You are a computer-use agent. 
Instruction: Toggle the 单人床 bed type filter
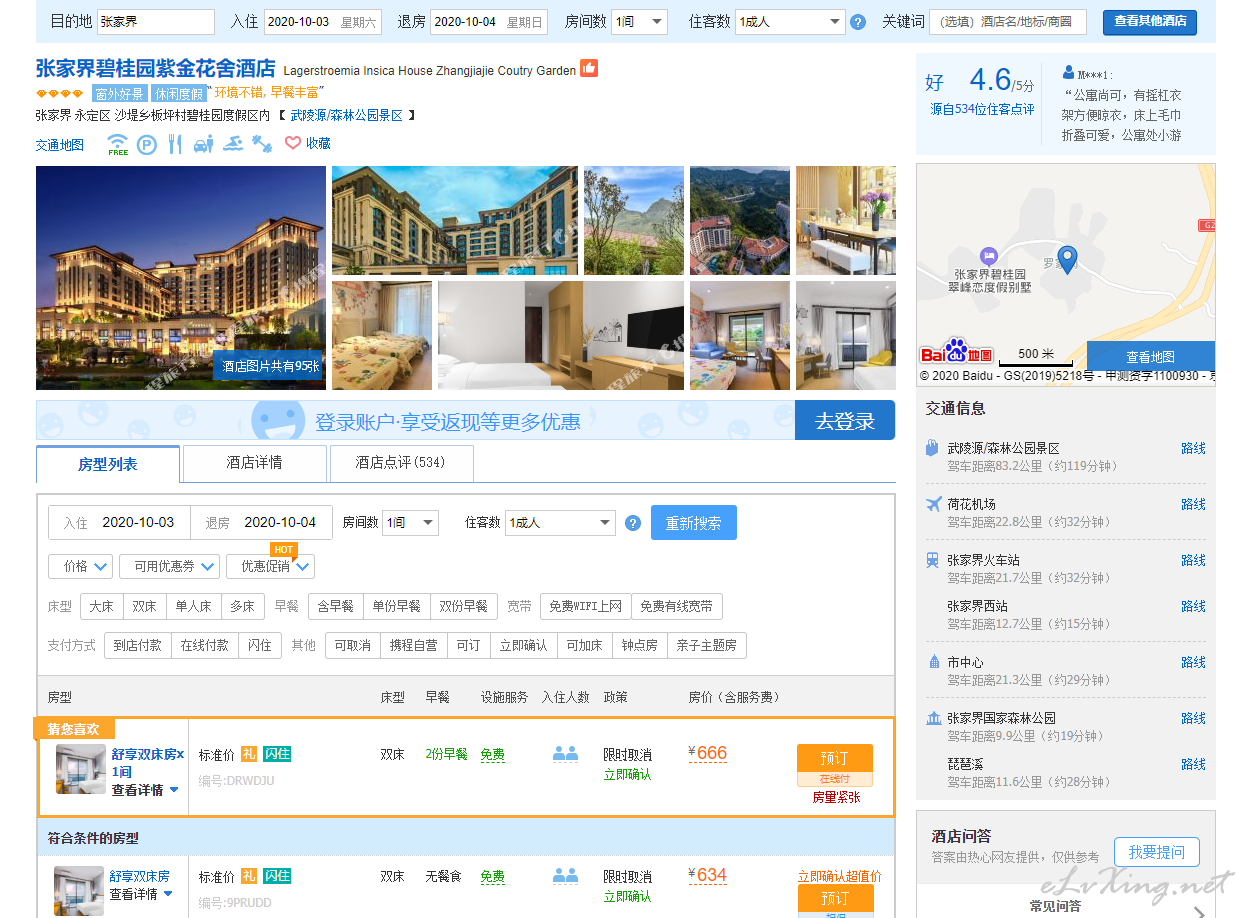(193, 606)
